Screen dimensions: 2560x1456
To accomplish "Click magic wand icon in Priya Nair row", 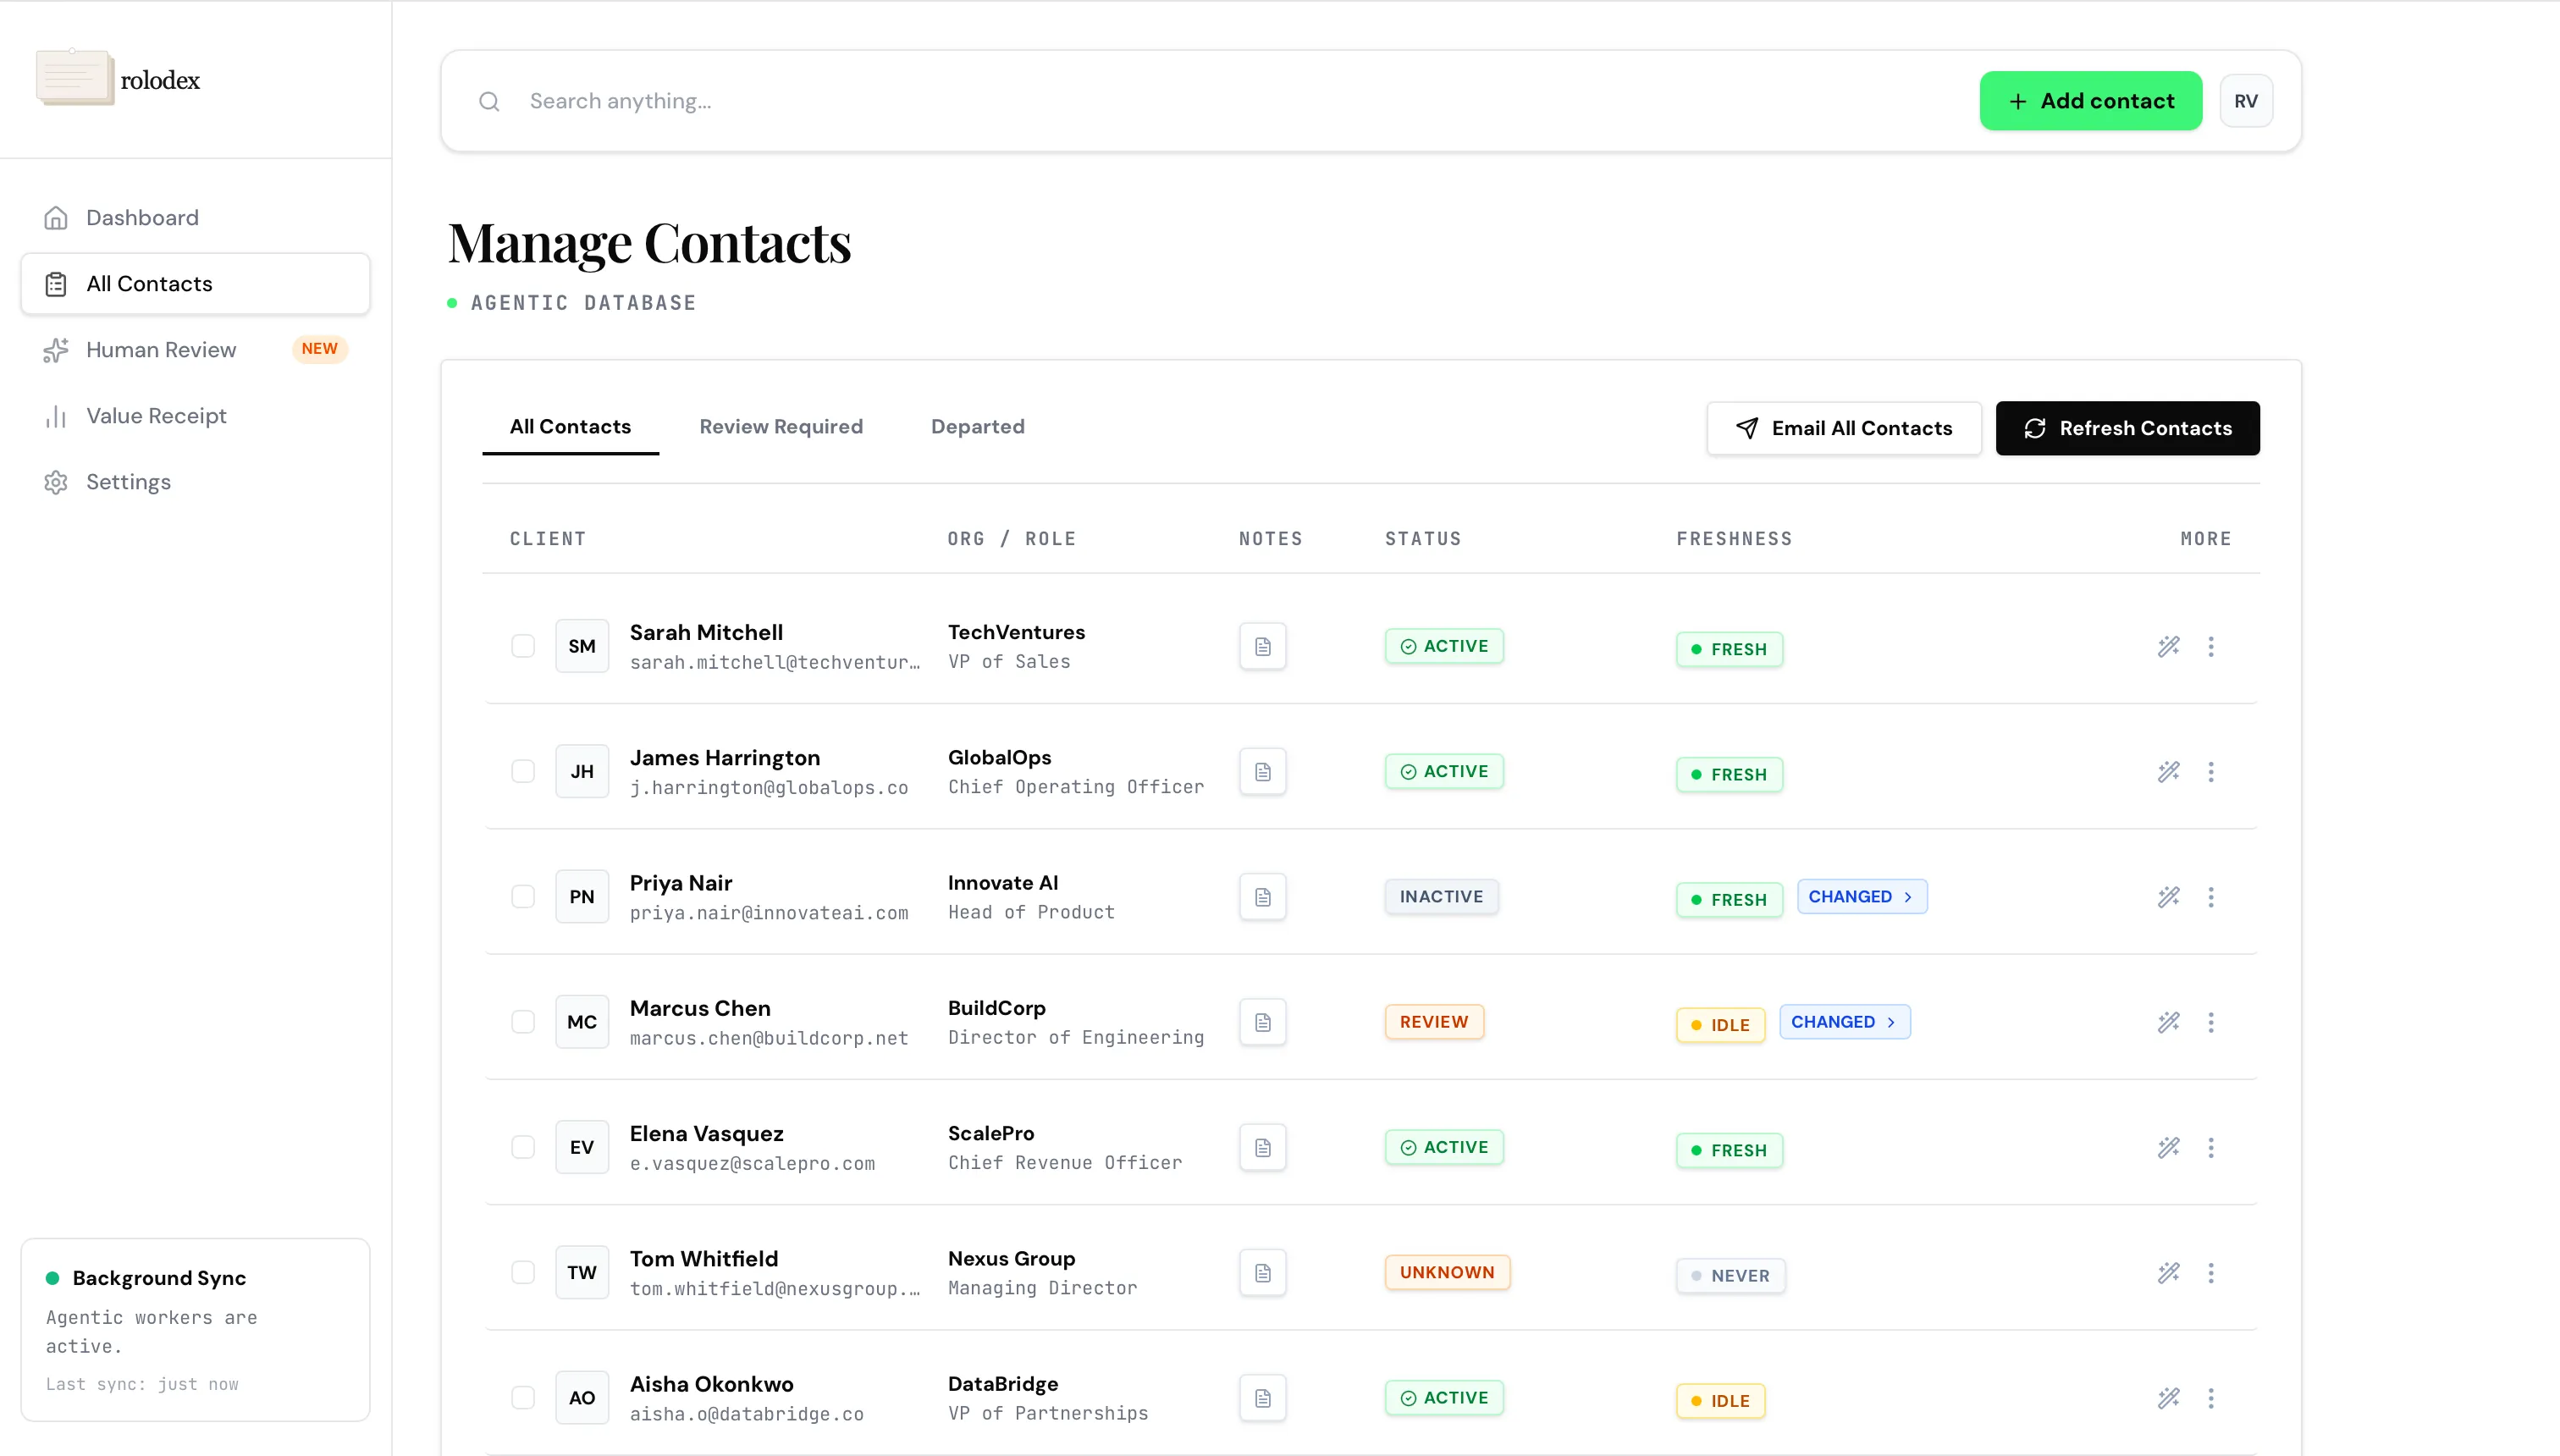I will point(2168,897).
